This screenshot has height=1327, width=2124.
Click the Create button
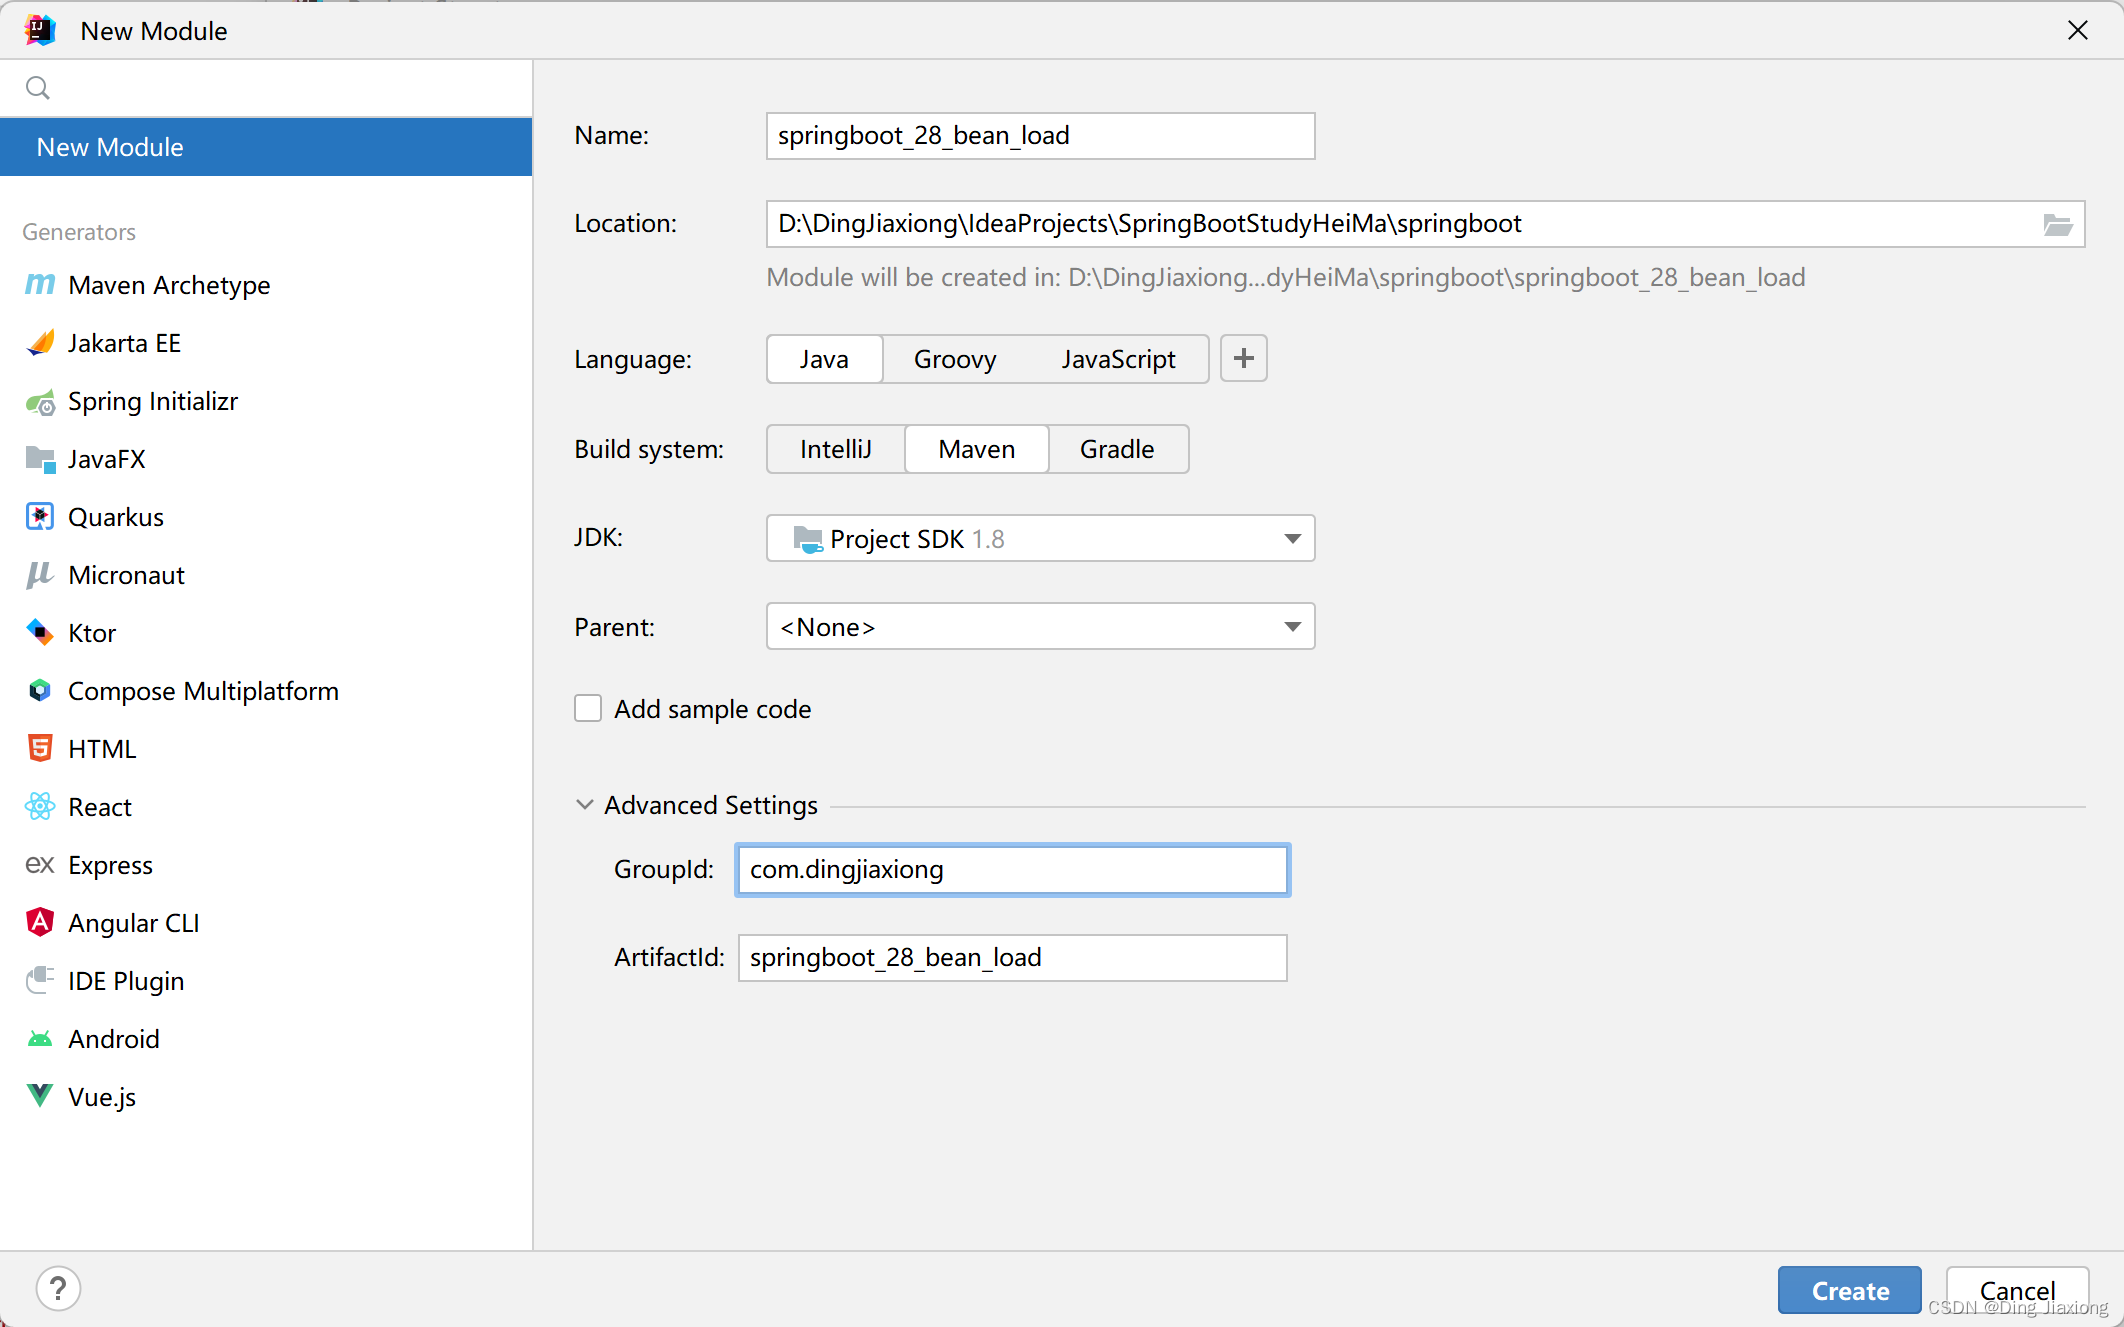1850,1290
